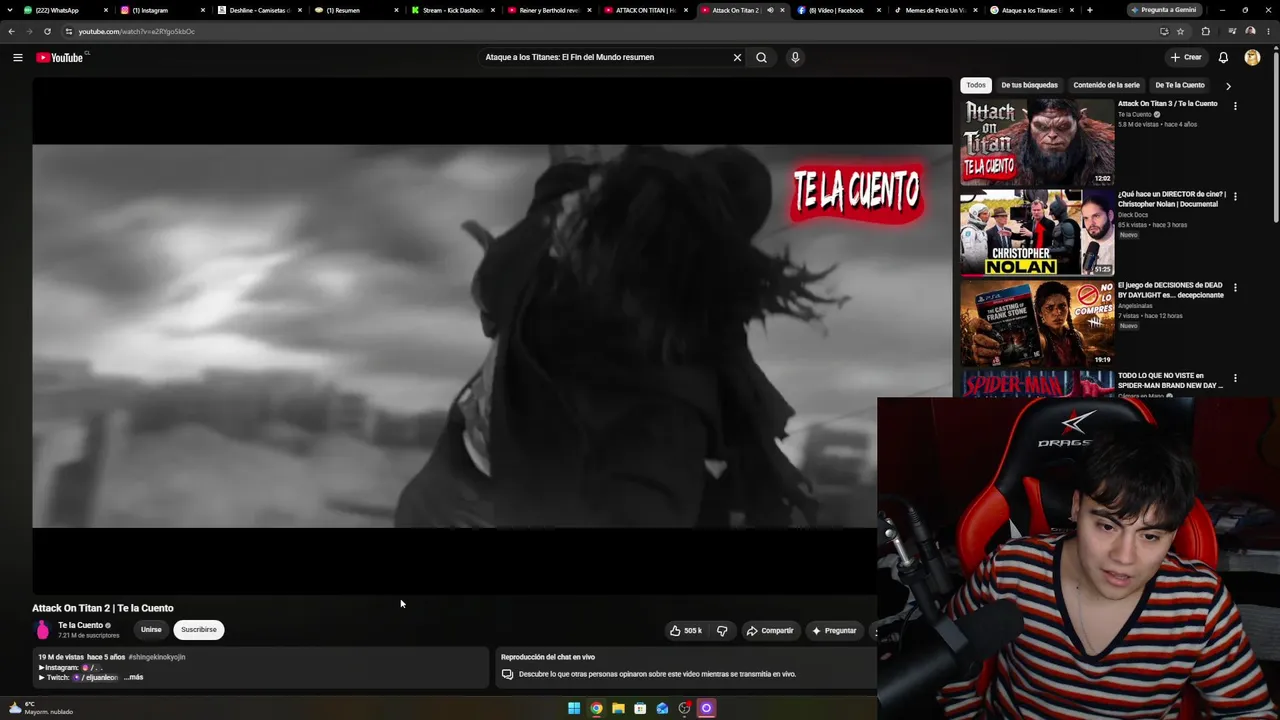The image size is (1280, 720).
Task: Open options for Spider-Man Brand New Day video
Action: point(1235,378)
